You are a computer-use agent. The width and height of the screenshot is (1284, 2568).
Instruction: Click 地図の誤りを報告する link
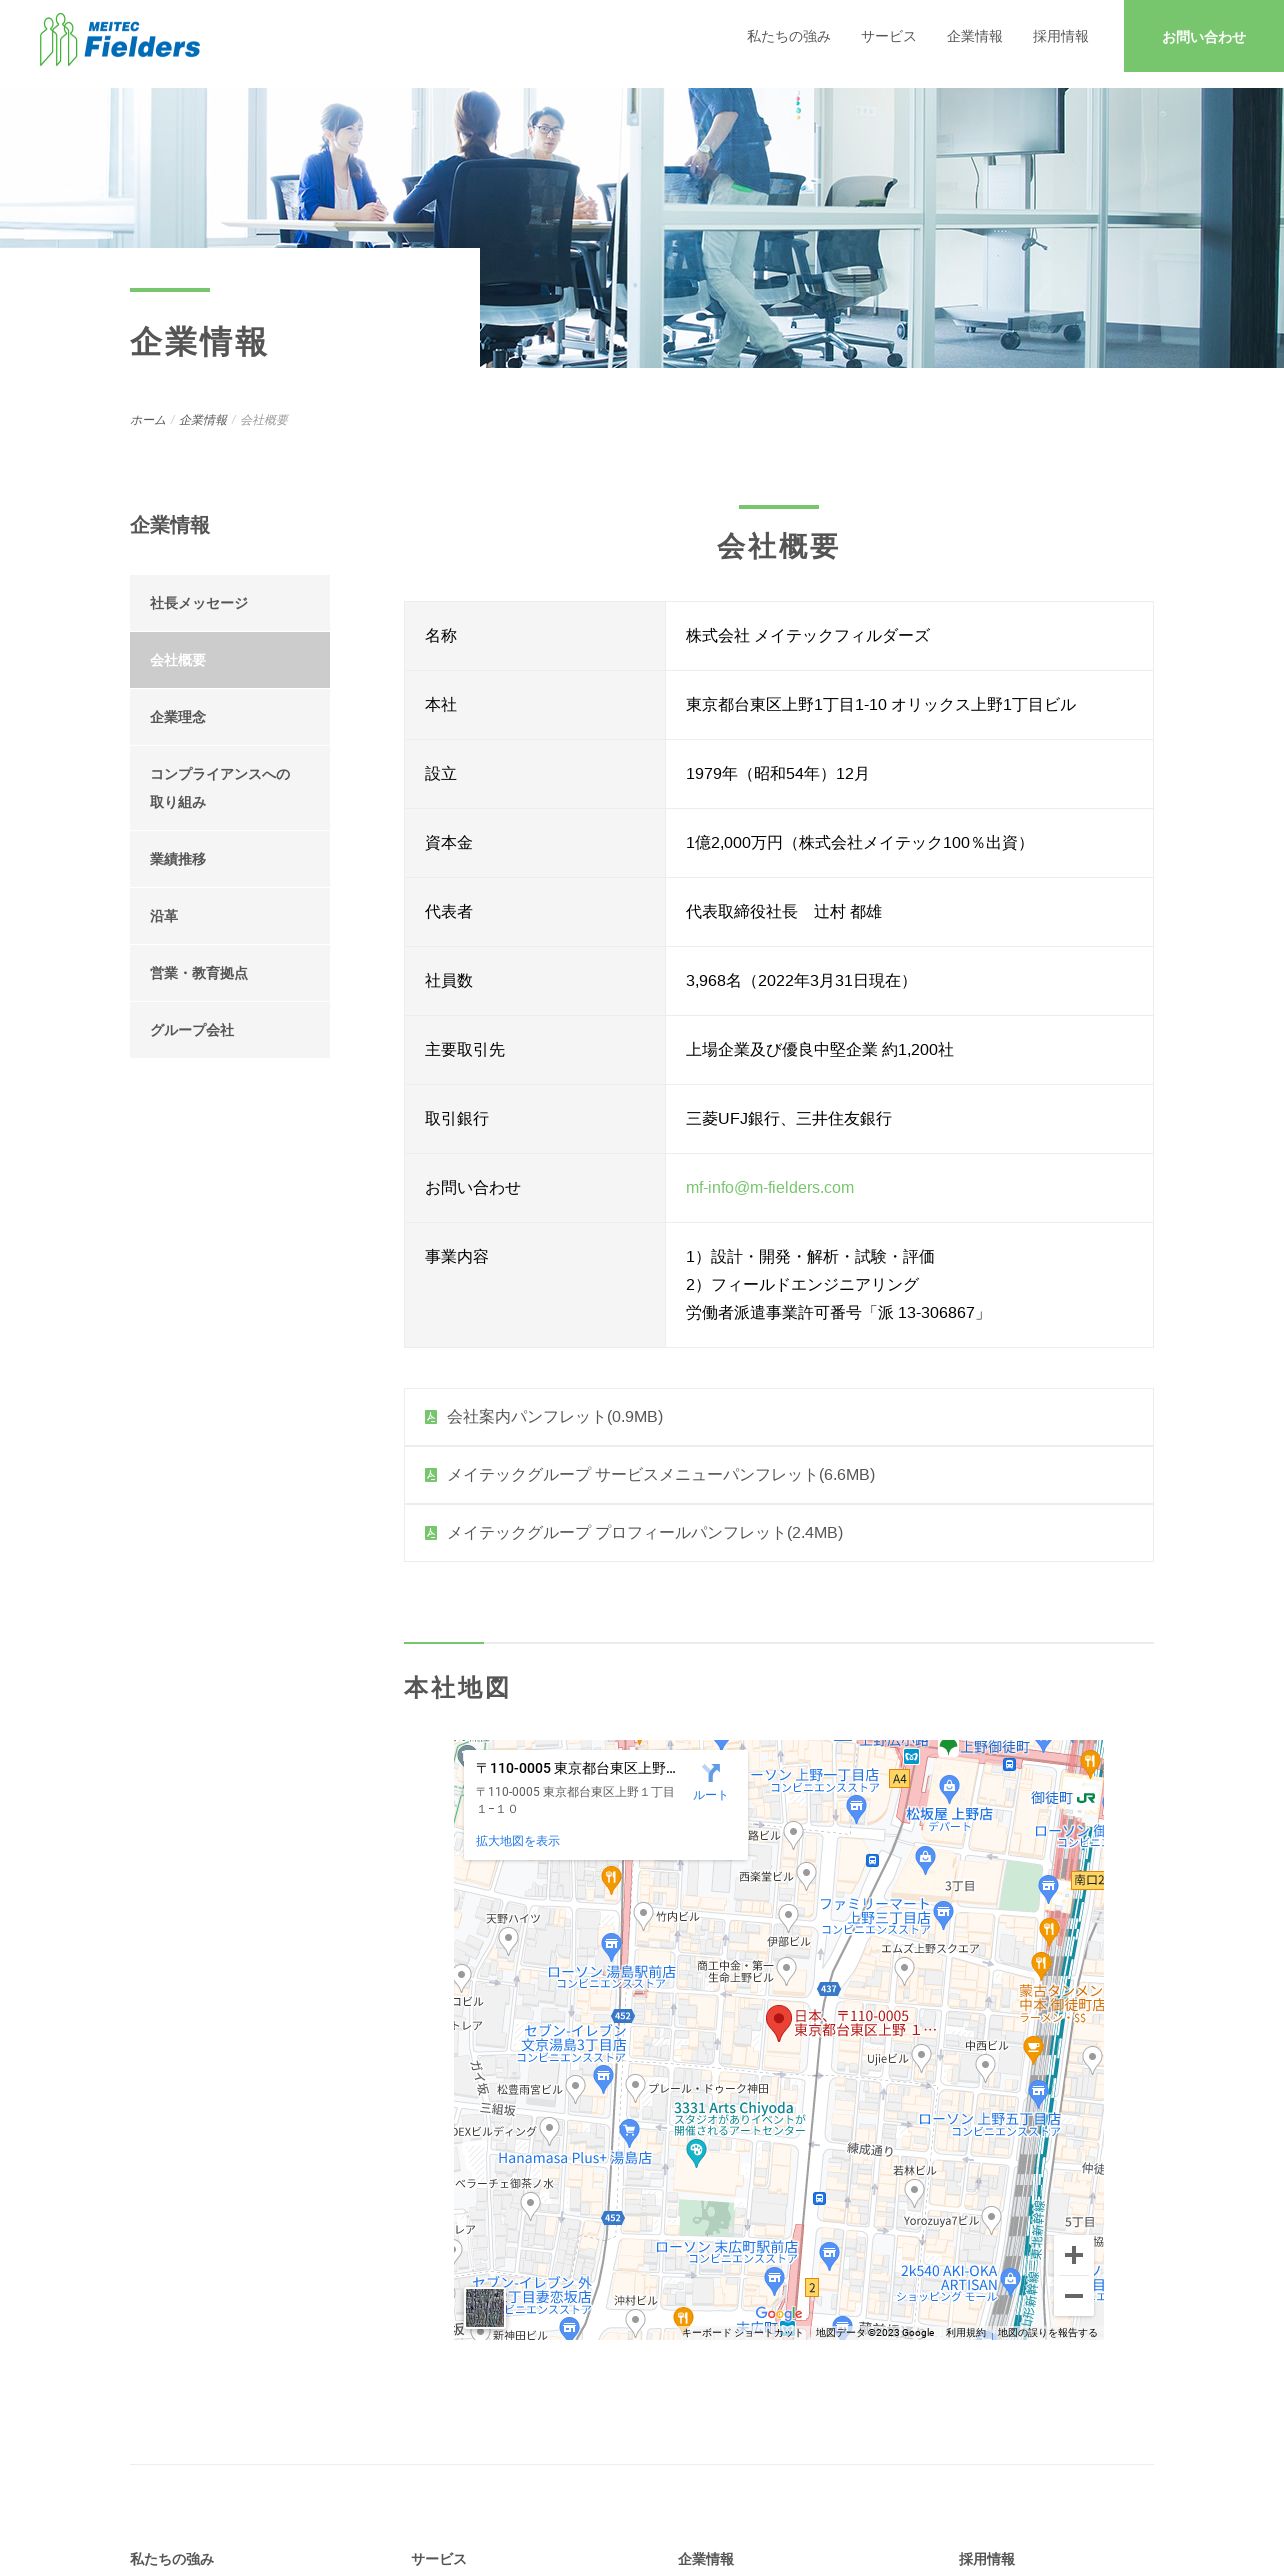click(x=1047, y=2332)
